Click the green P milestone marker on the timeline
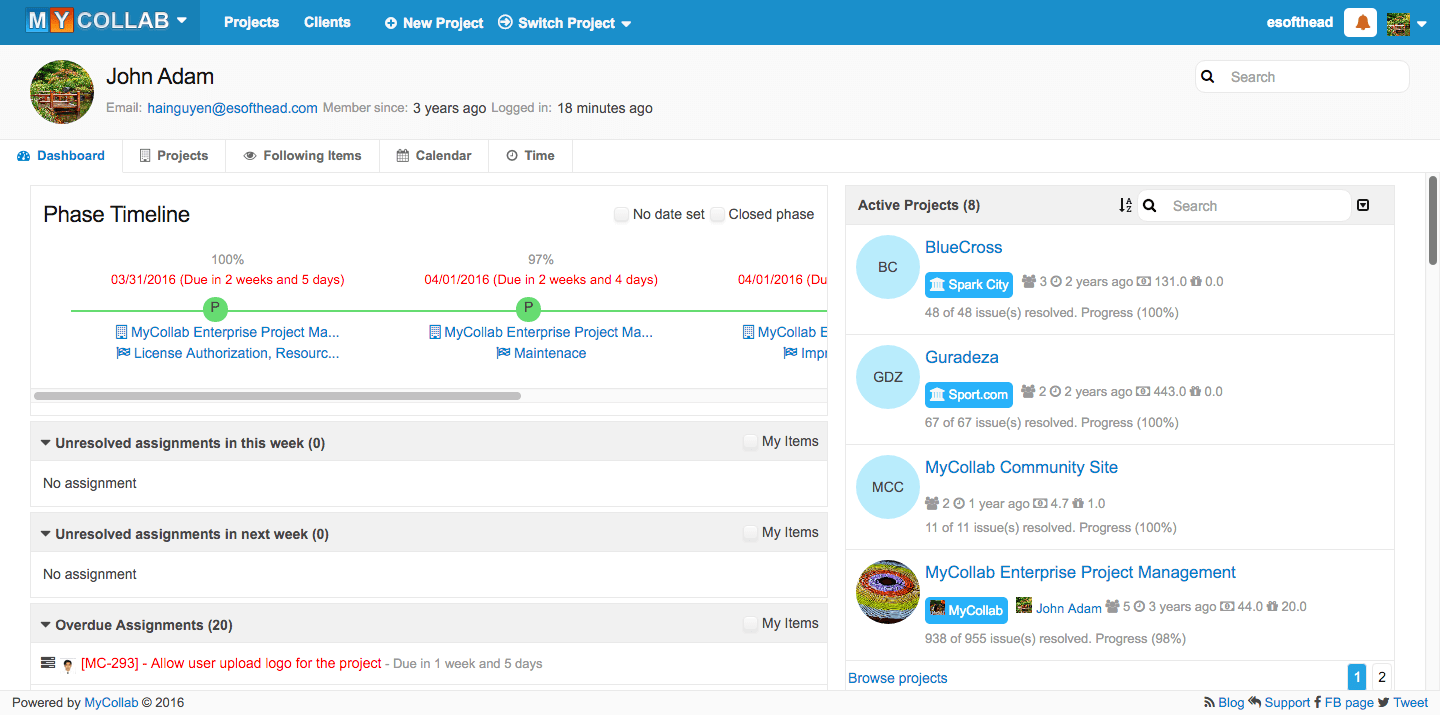 214,309
